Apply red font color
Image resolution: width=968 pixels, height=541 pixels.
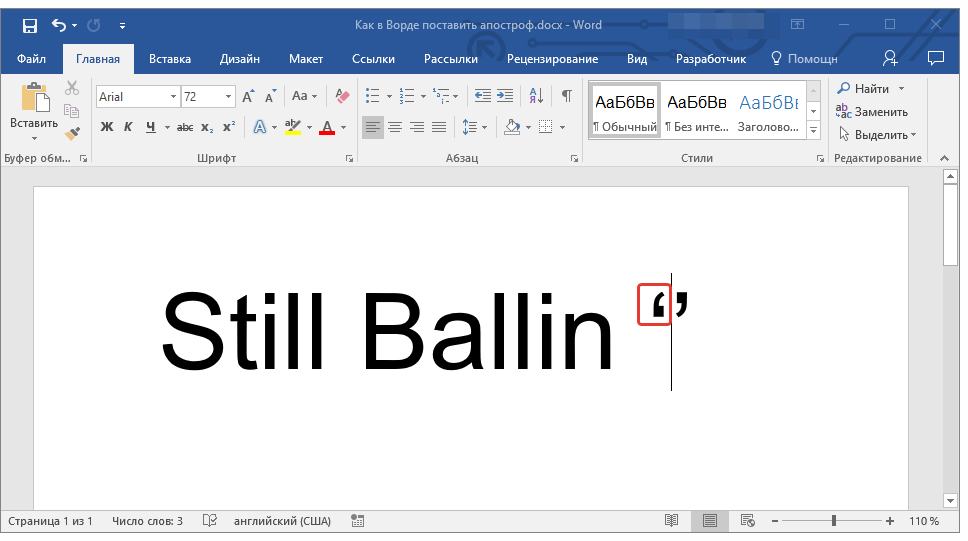tap(327, 127)
